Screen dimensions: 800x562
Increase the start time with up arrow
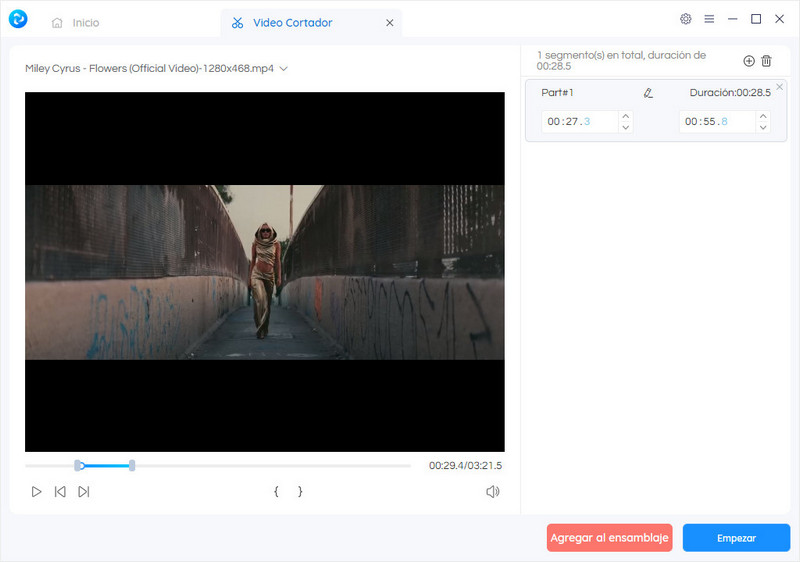(626, 116)
